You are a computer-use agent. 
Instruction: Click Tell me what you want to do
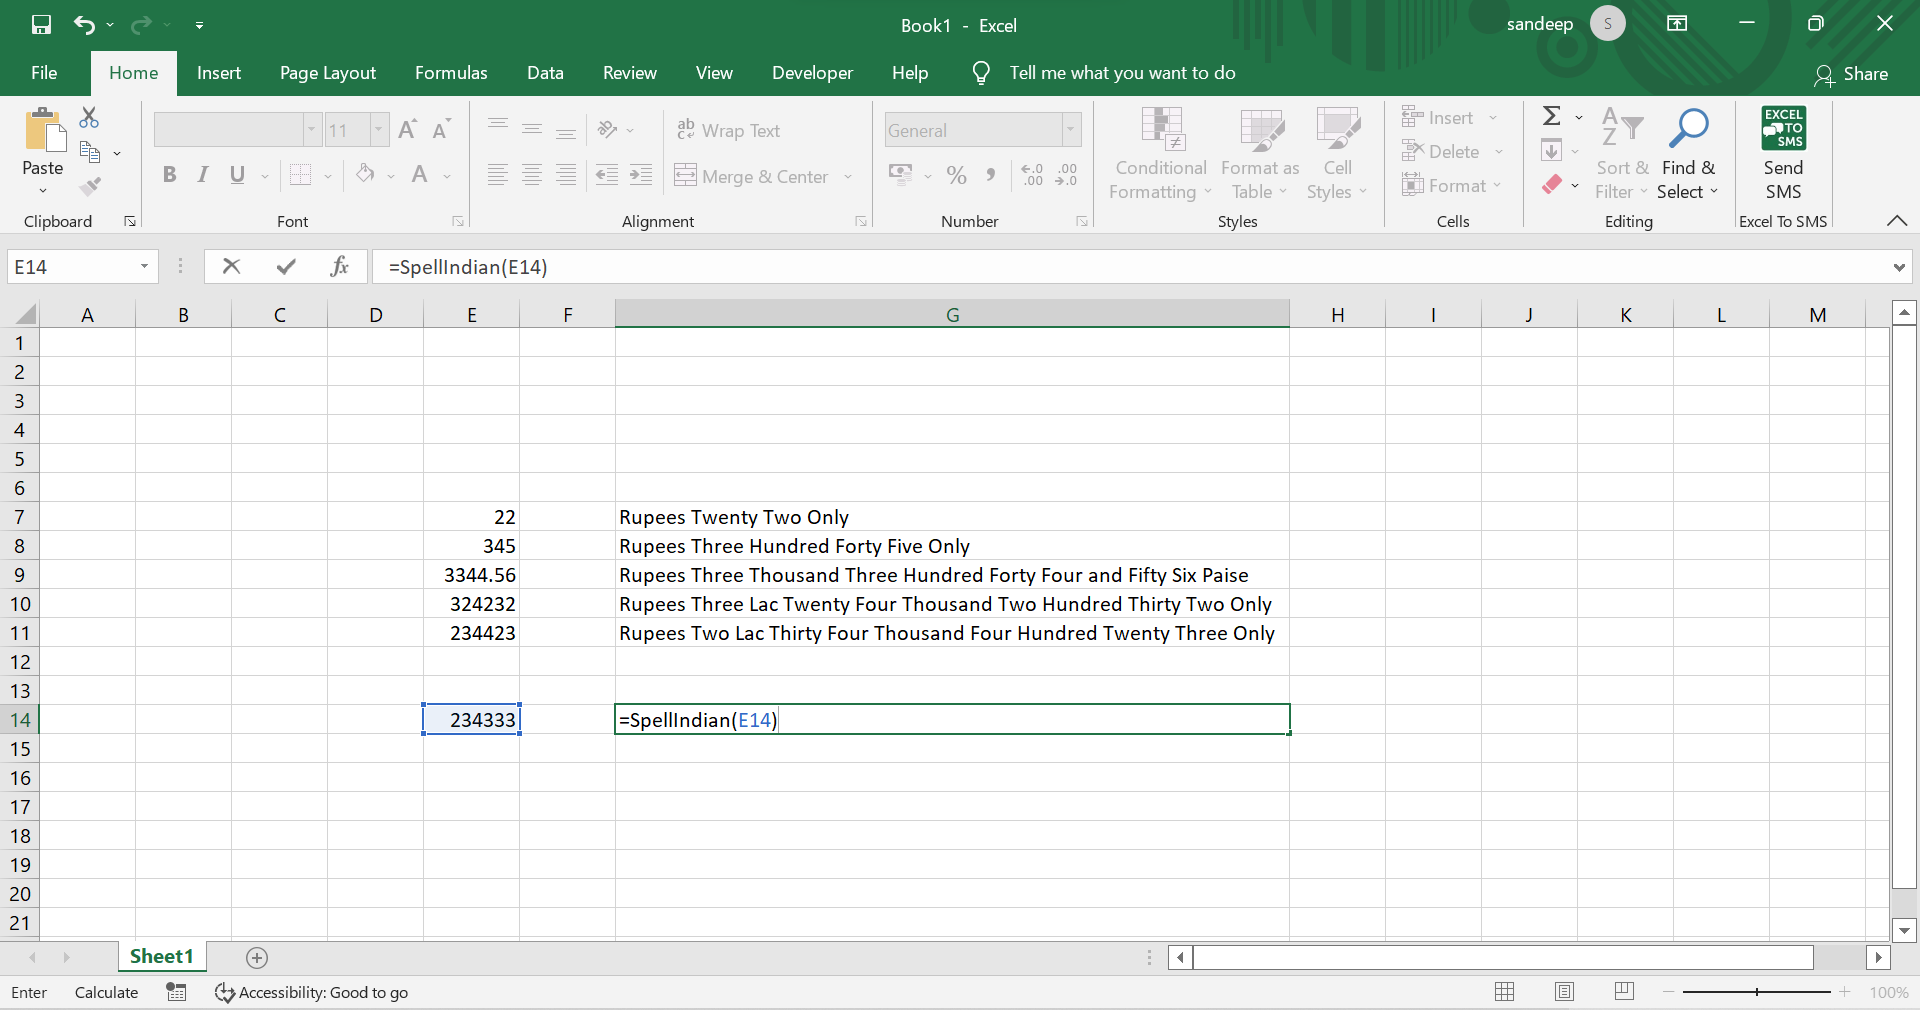pyautogui.click(x=1122, y=73)
